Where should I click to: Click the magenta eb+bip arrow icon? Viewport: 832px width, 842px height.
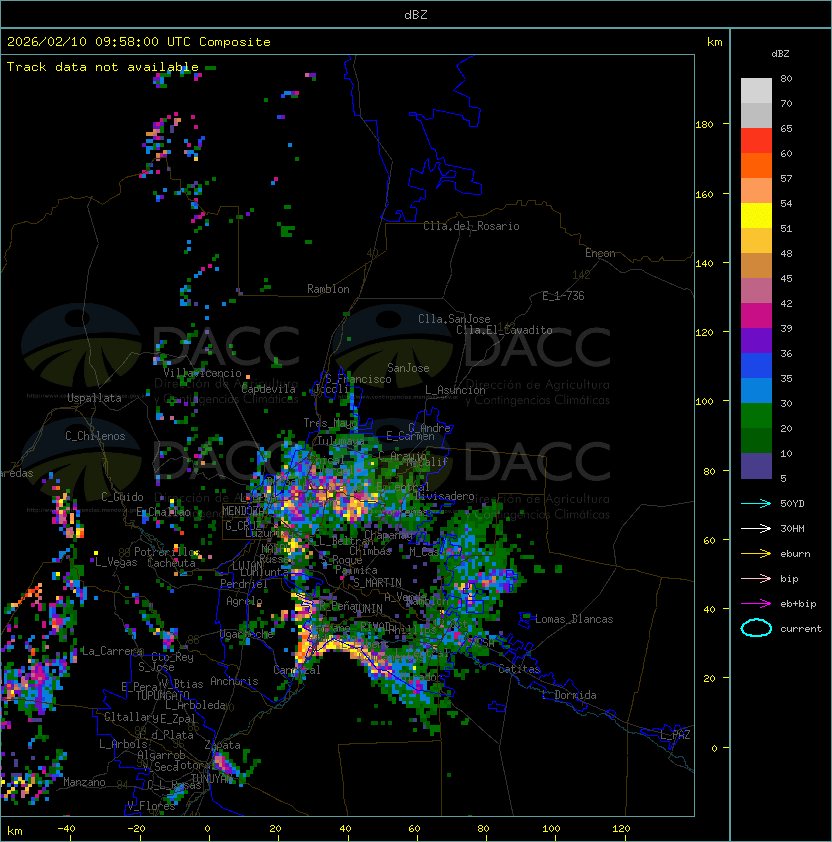pyautogui.click(x=756, y=604)
